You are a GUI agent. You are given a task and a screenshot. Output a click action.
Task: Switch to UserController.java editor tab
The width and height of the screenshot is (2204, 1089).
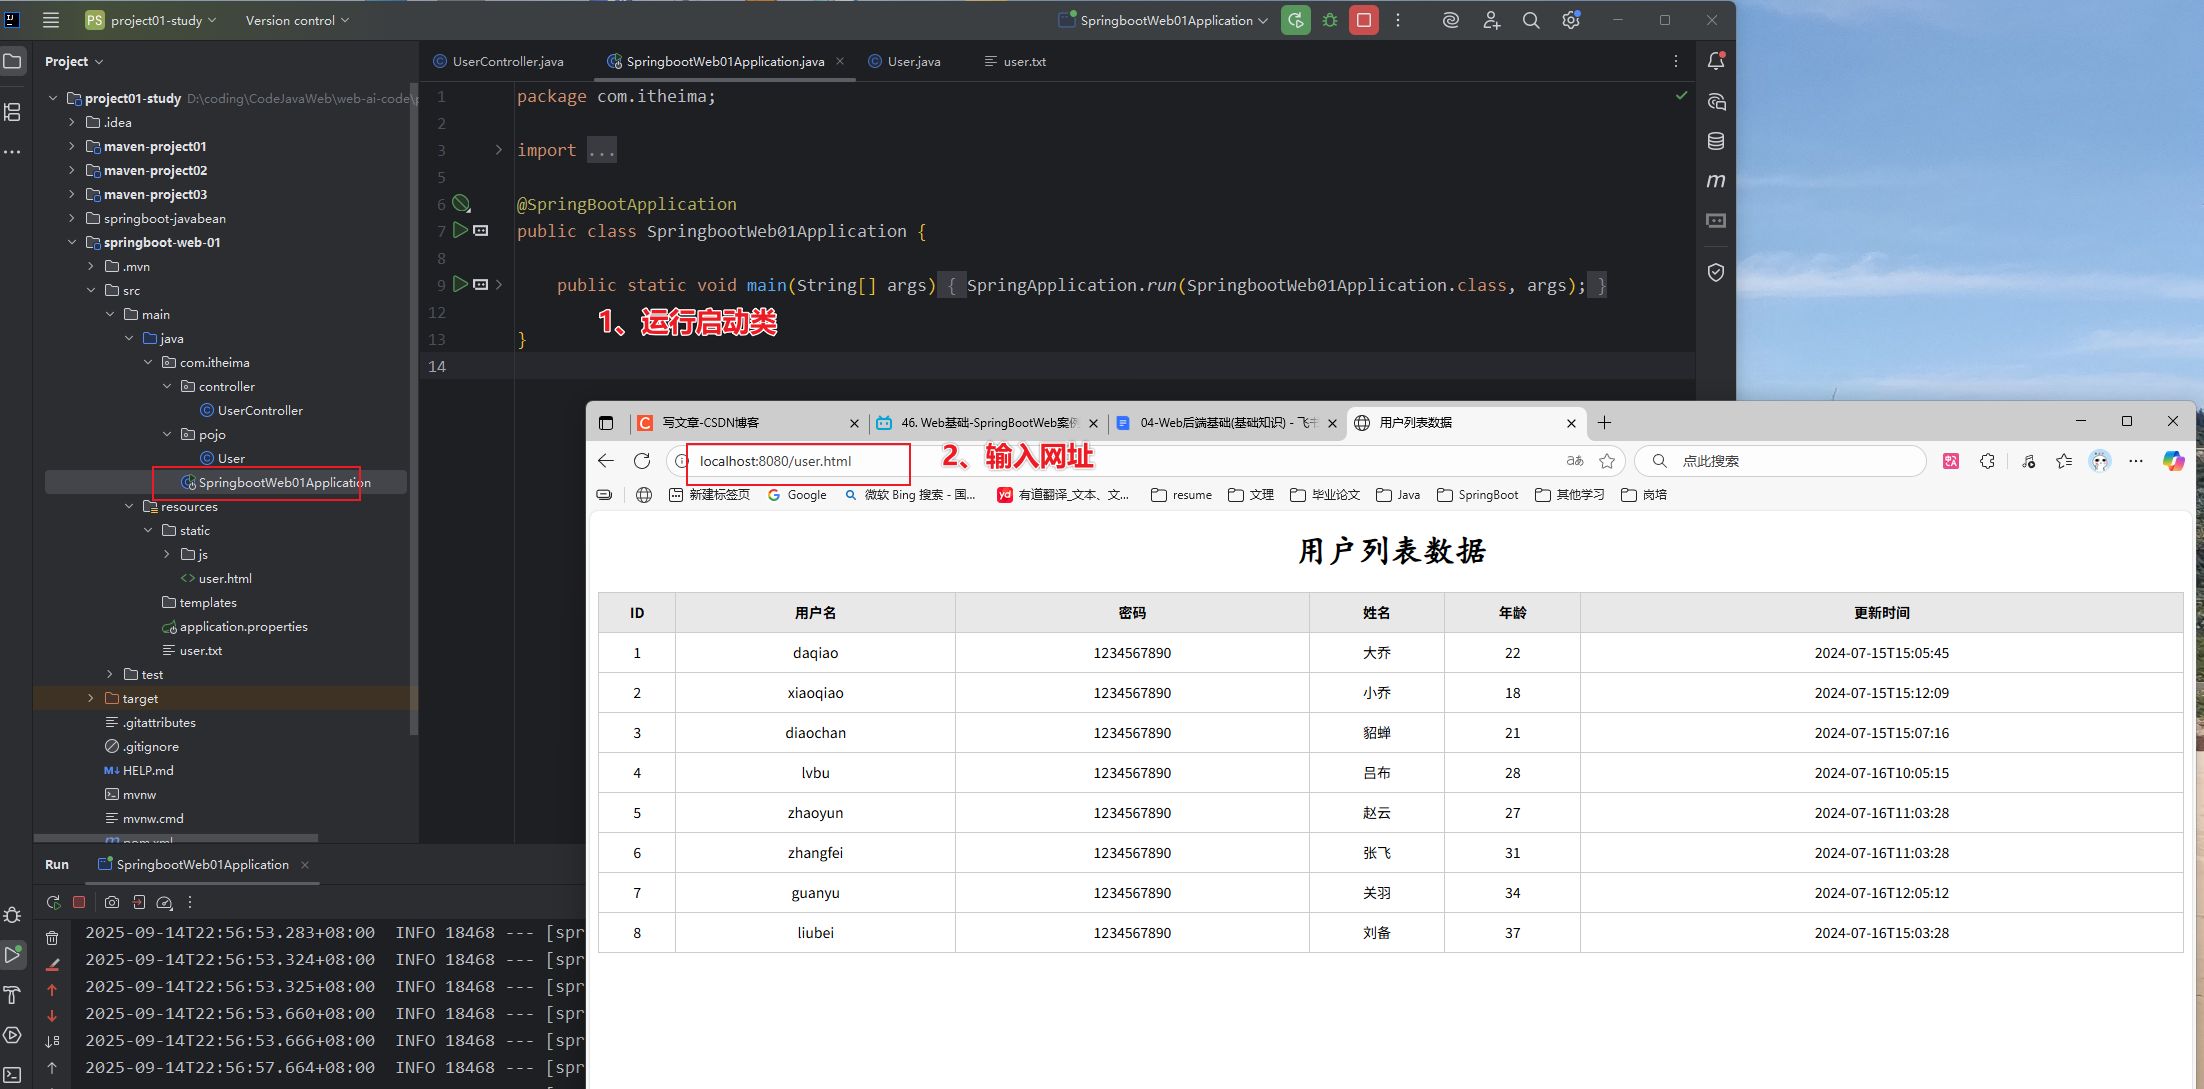[x=498, y=61]
